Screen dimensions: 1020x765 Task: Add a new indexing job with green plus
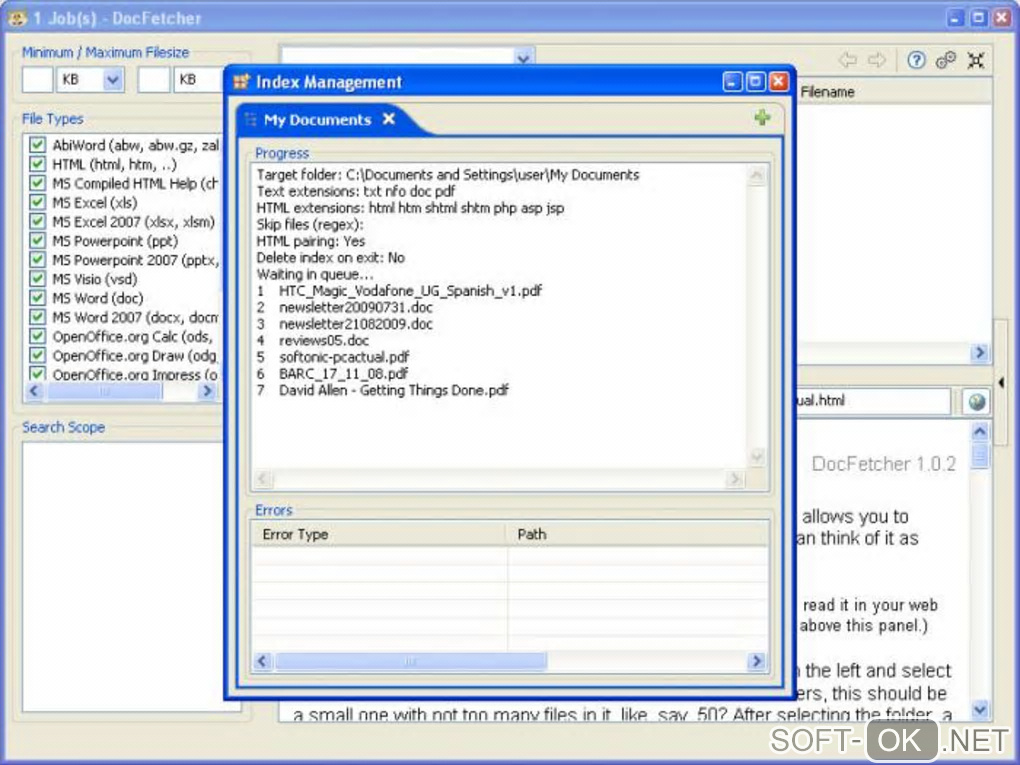[x=762, y=118]
